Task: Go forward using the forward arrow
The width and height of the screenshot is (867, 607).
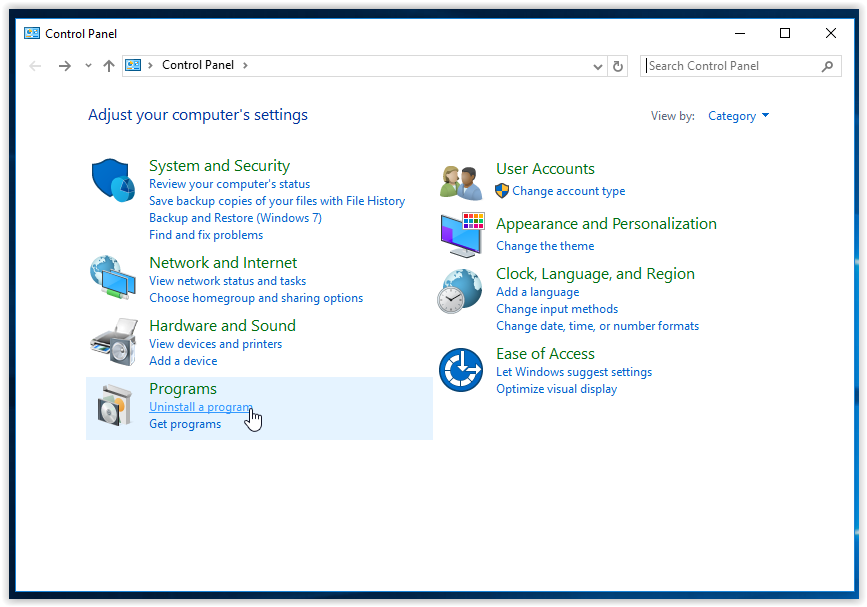Action: pyautogui.click(x=65, y=66)
